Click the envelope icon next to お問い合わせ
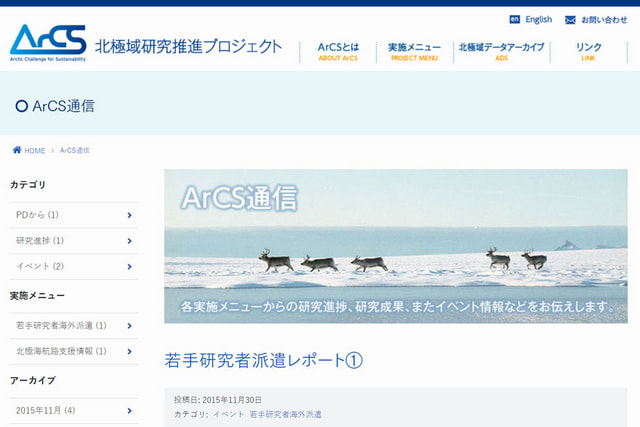640x427 pixels. coord(570,20)
